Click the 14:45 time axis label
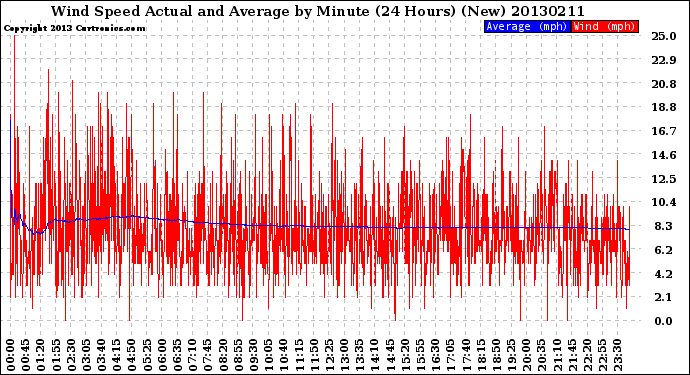The height and width of the screenshot is (375, 690). 389,354
